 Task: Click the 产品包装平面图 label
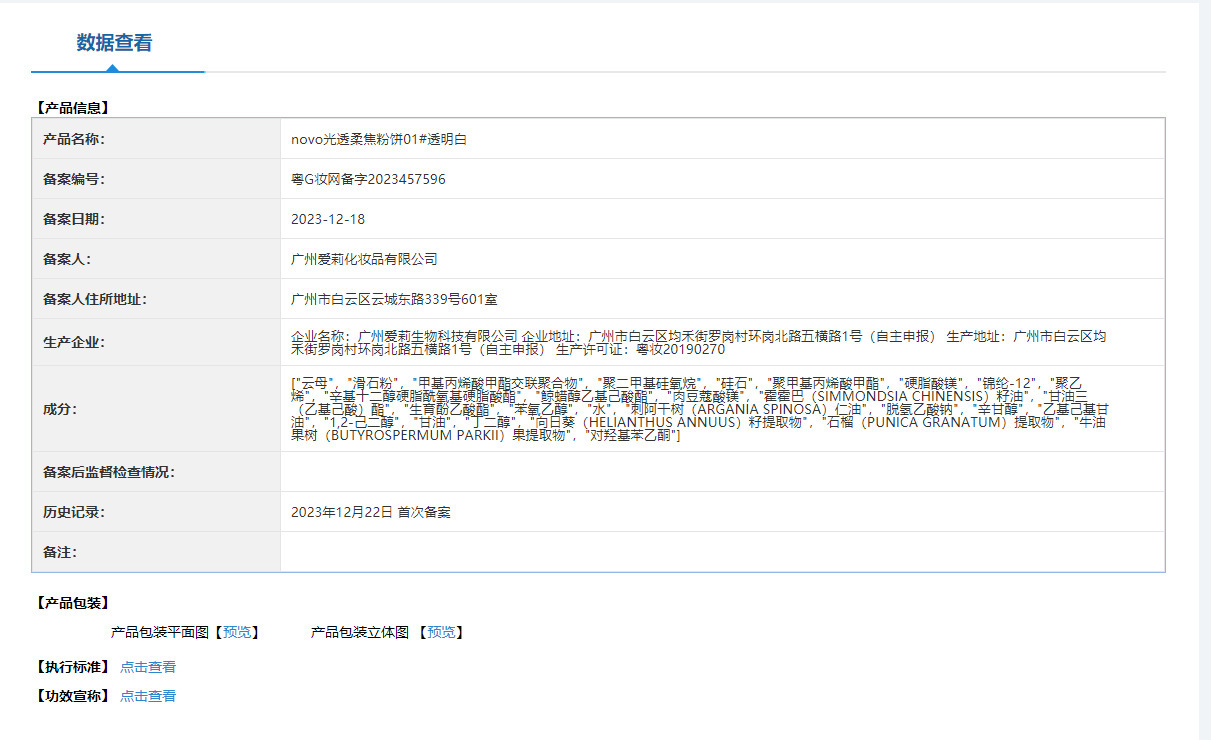160,632
